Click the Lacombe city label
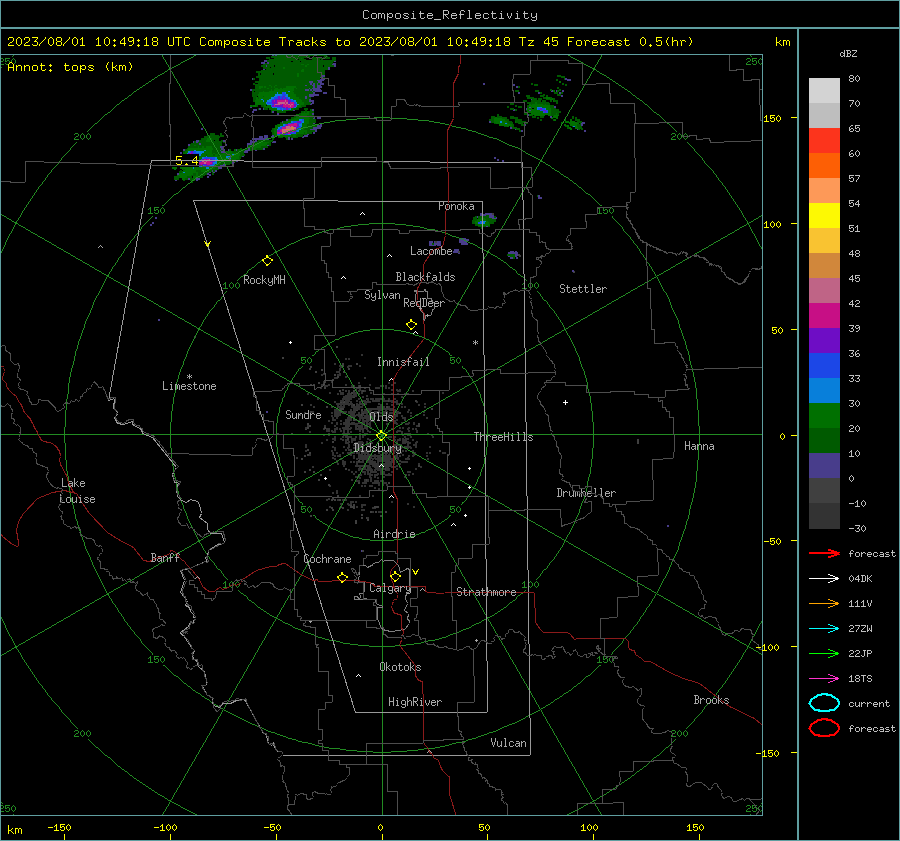Viewport: 900px width, 841px height. pos(431,251)
